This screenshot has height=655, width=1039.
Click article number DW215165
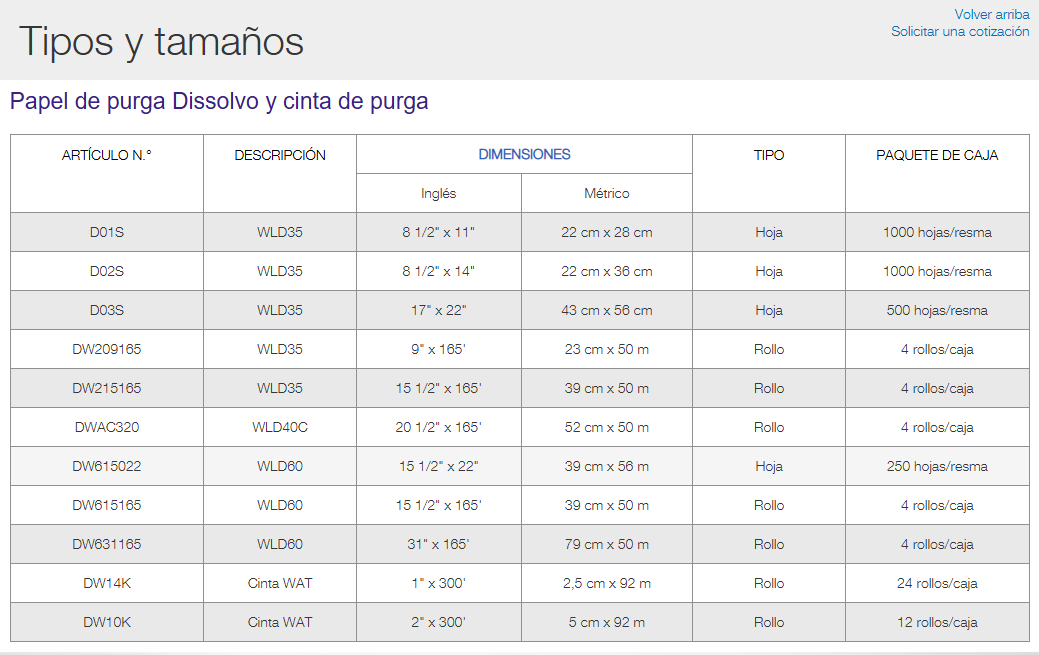[x=107, y=388]
